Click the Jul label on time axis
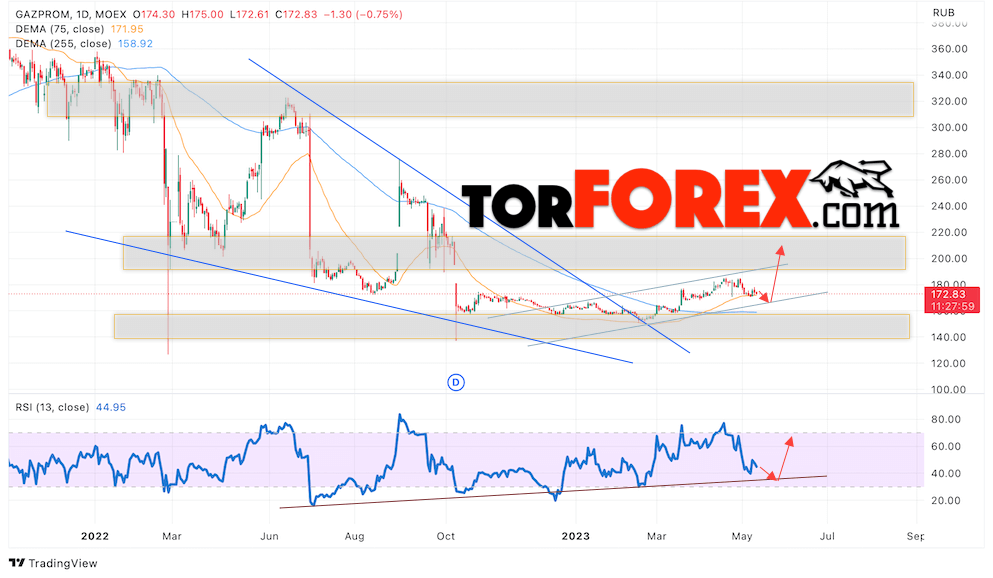Viewport: 993px width, 578px height. coord(827,536)
